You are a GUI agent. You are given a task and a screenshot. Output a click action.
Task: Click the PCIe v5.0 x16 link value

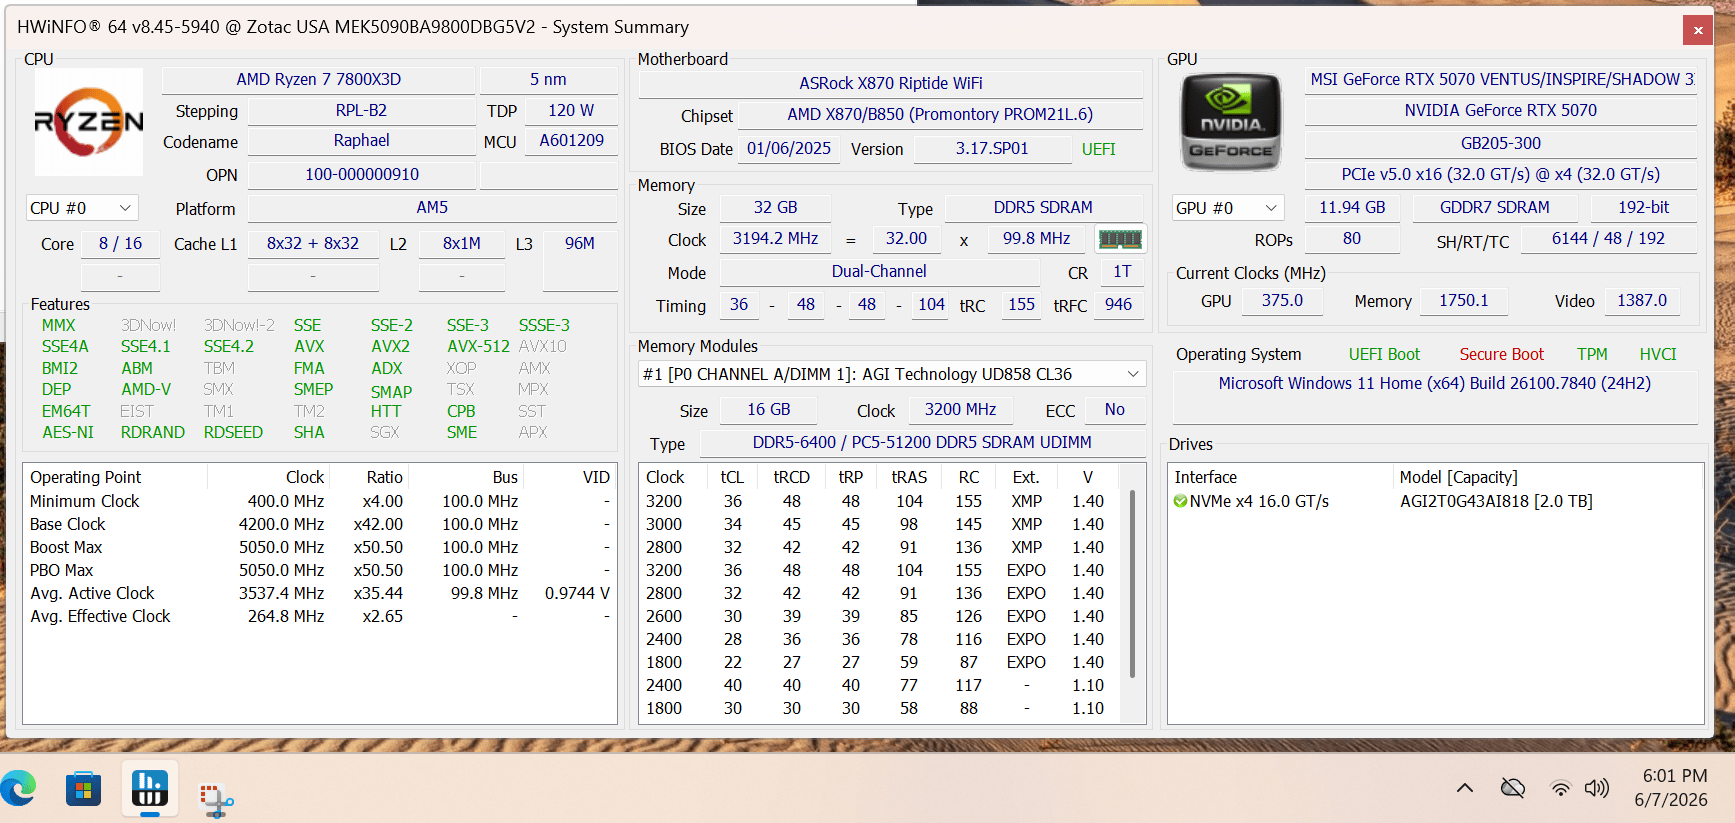[1501, 174]
